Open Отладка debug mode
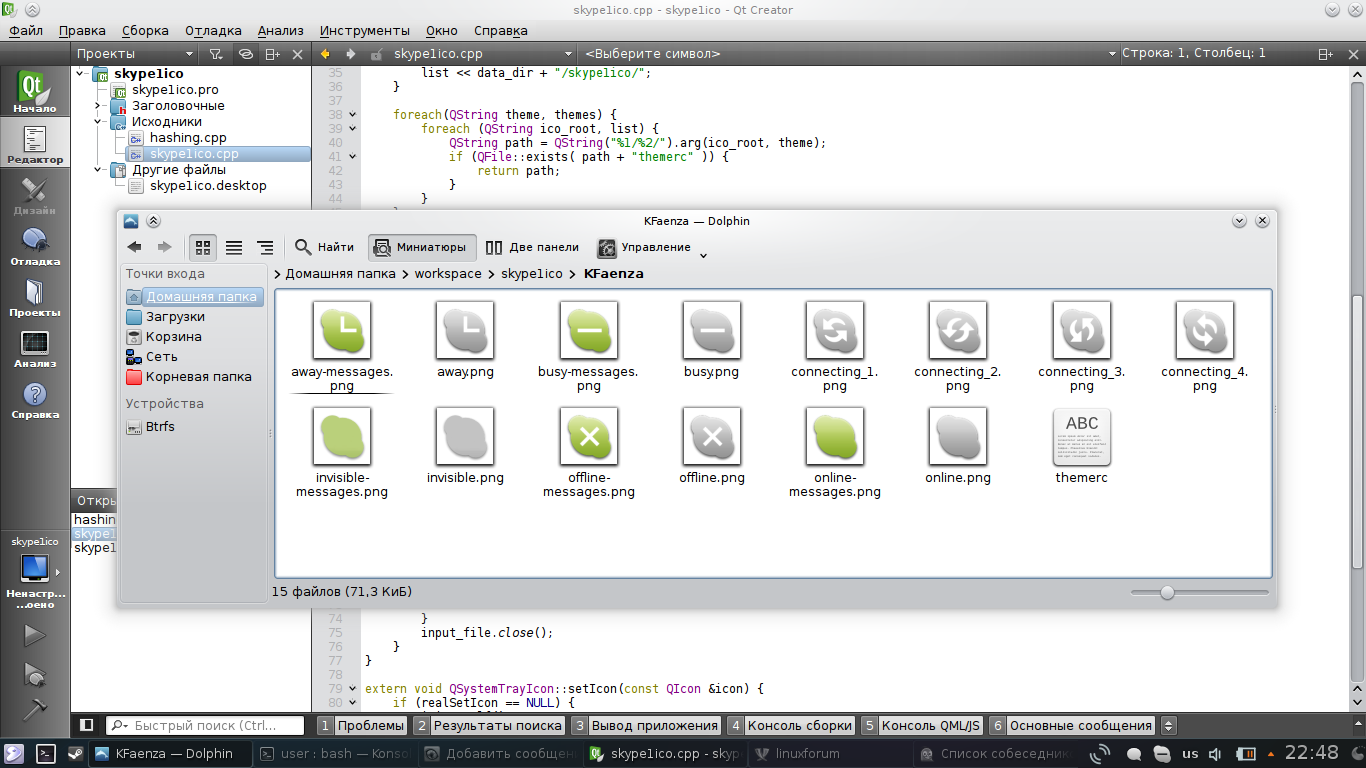 35,246
